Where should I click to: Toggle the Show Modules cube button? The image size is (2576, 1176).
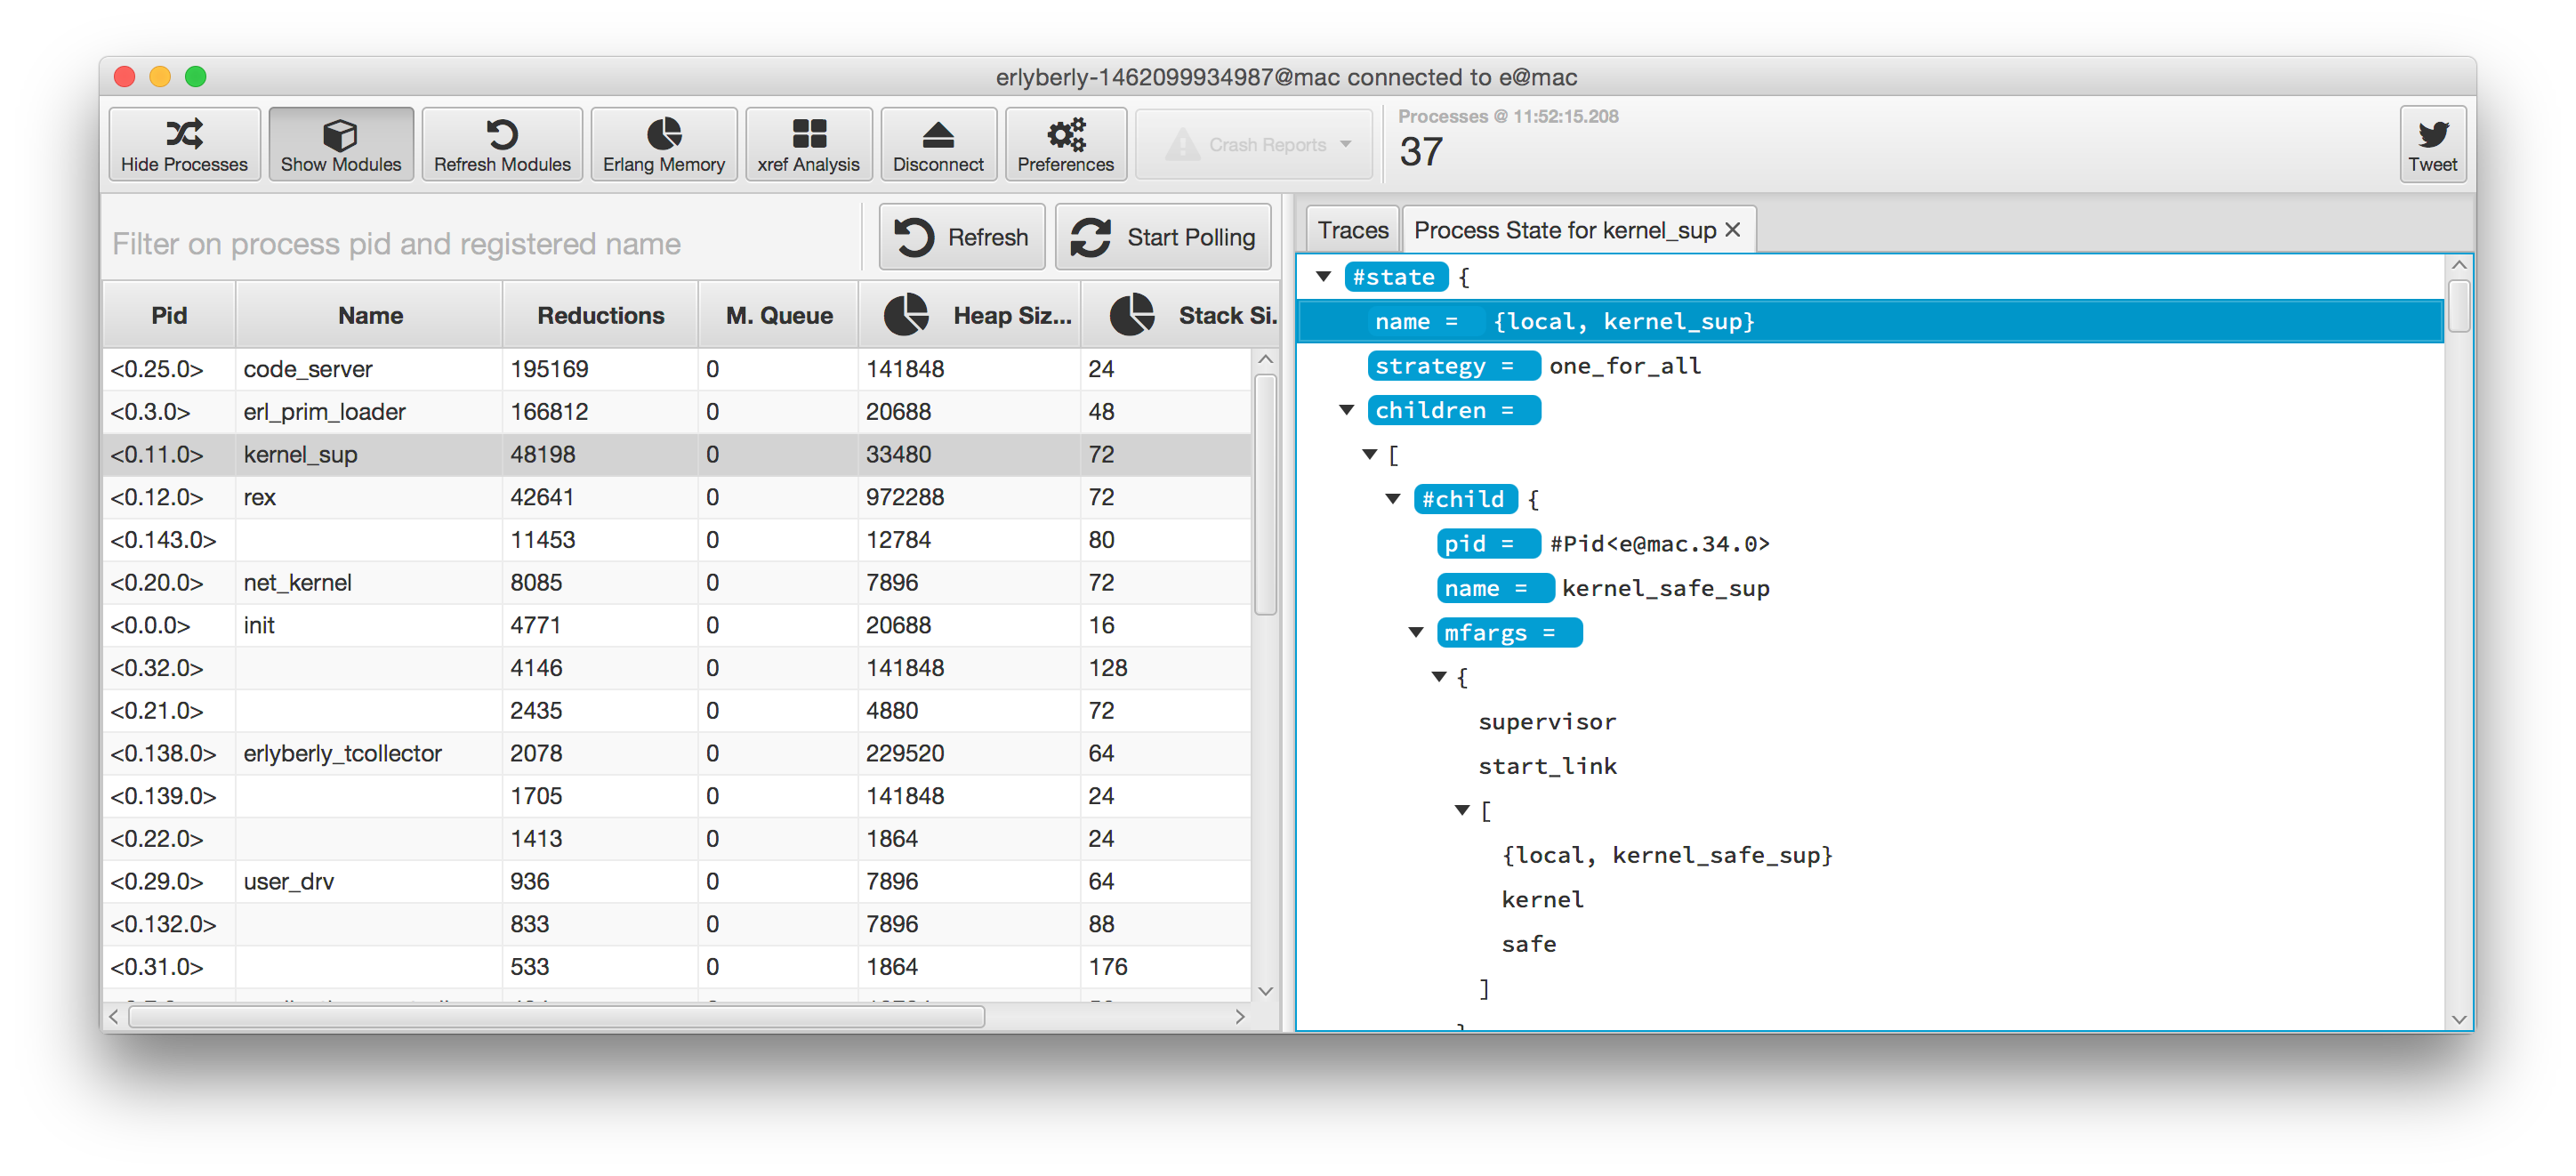340,133
